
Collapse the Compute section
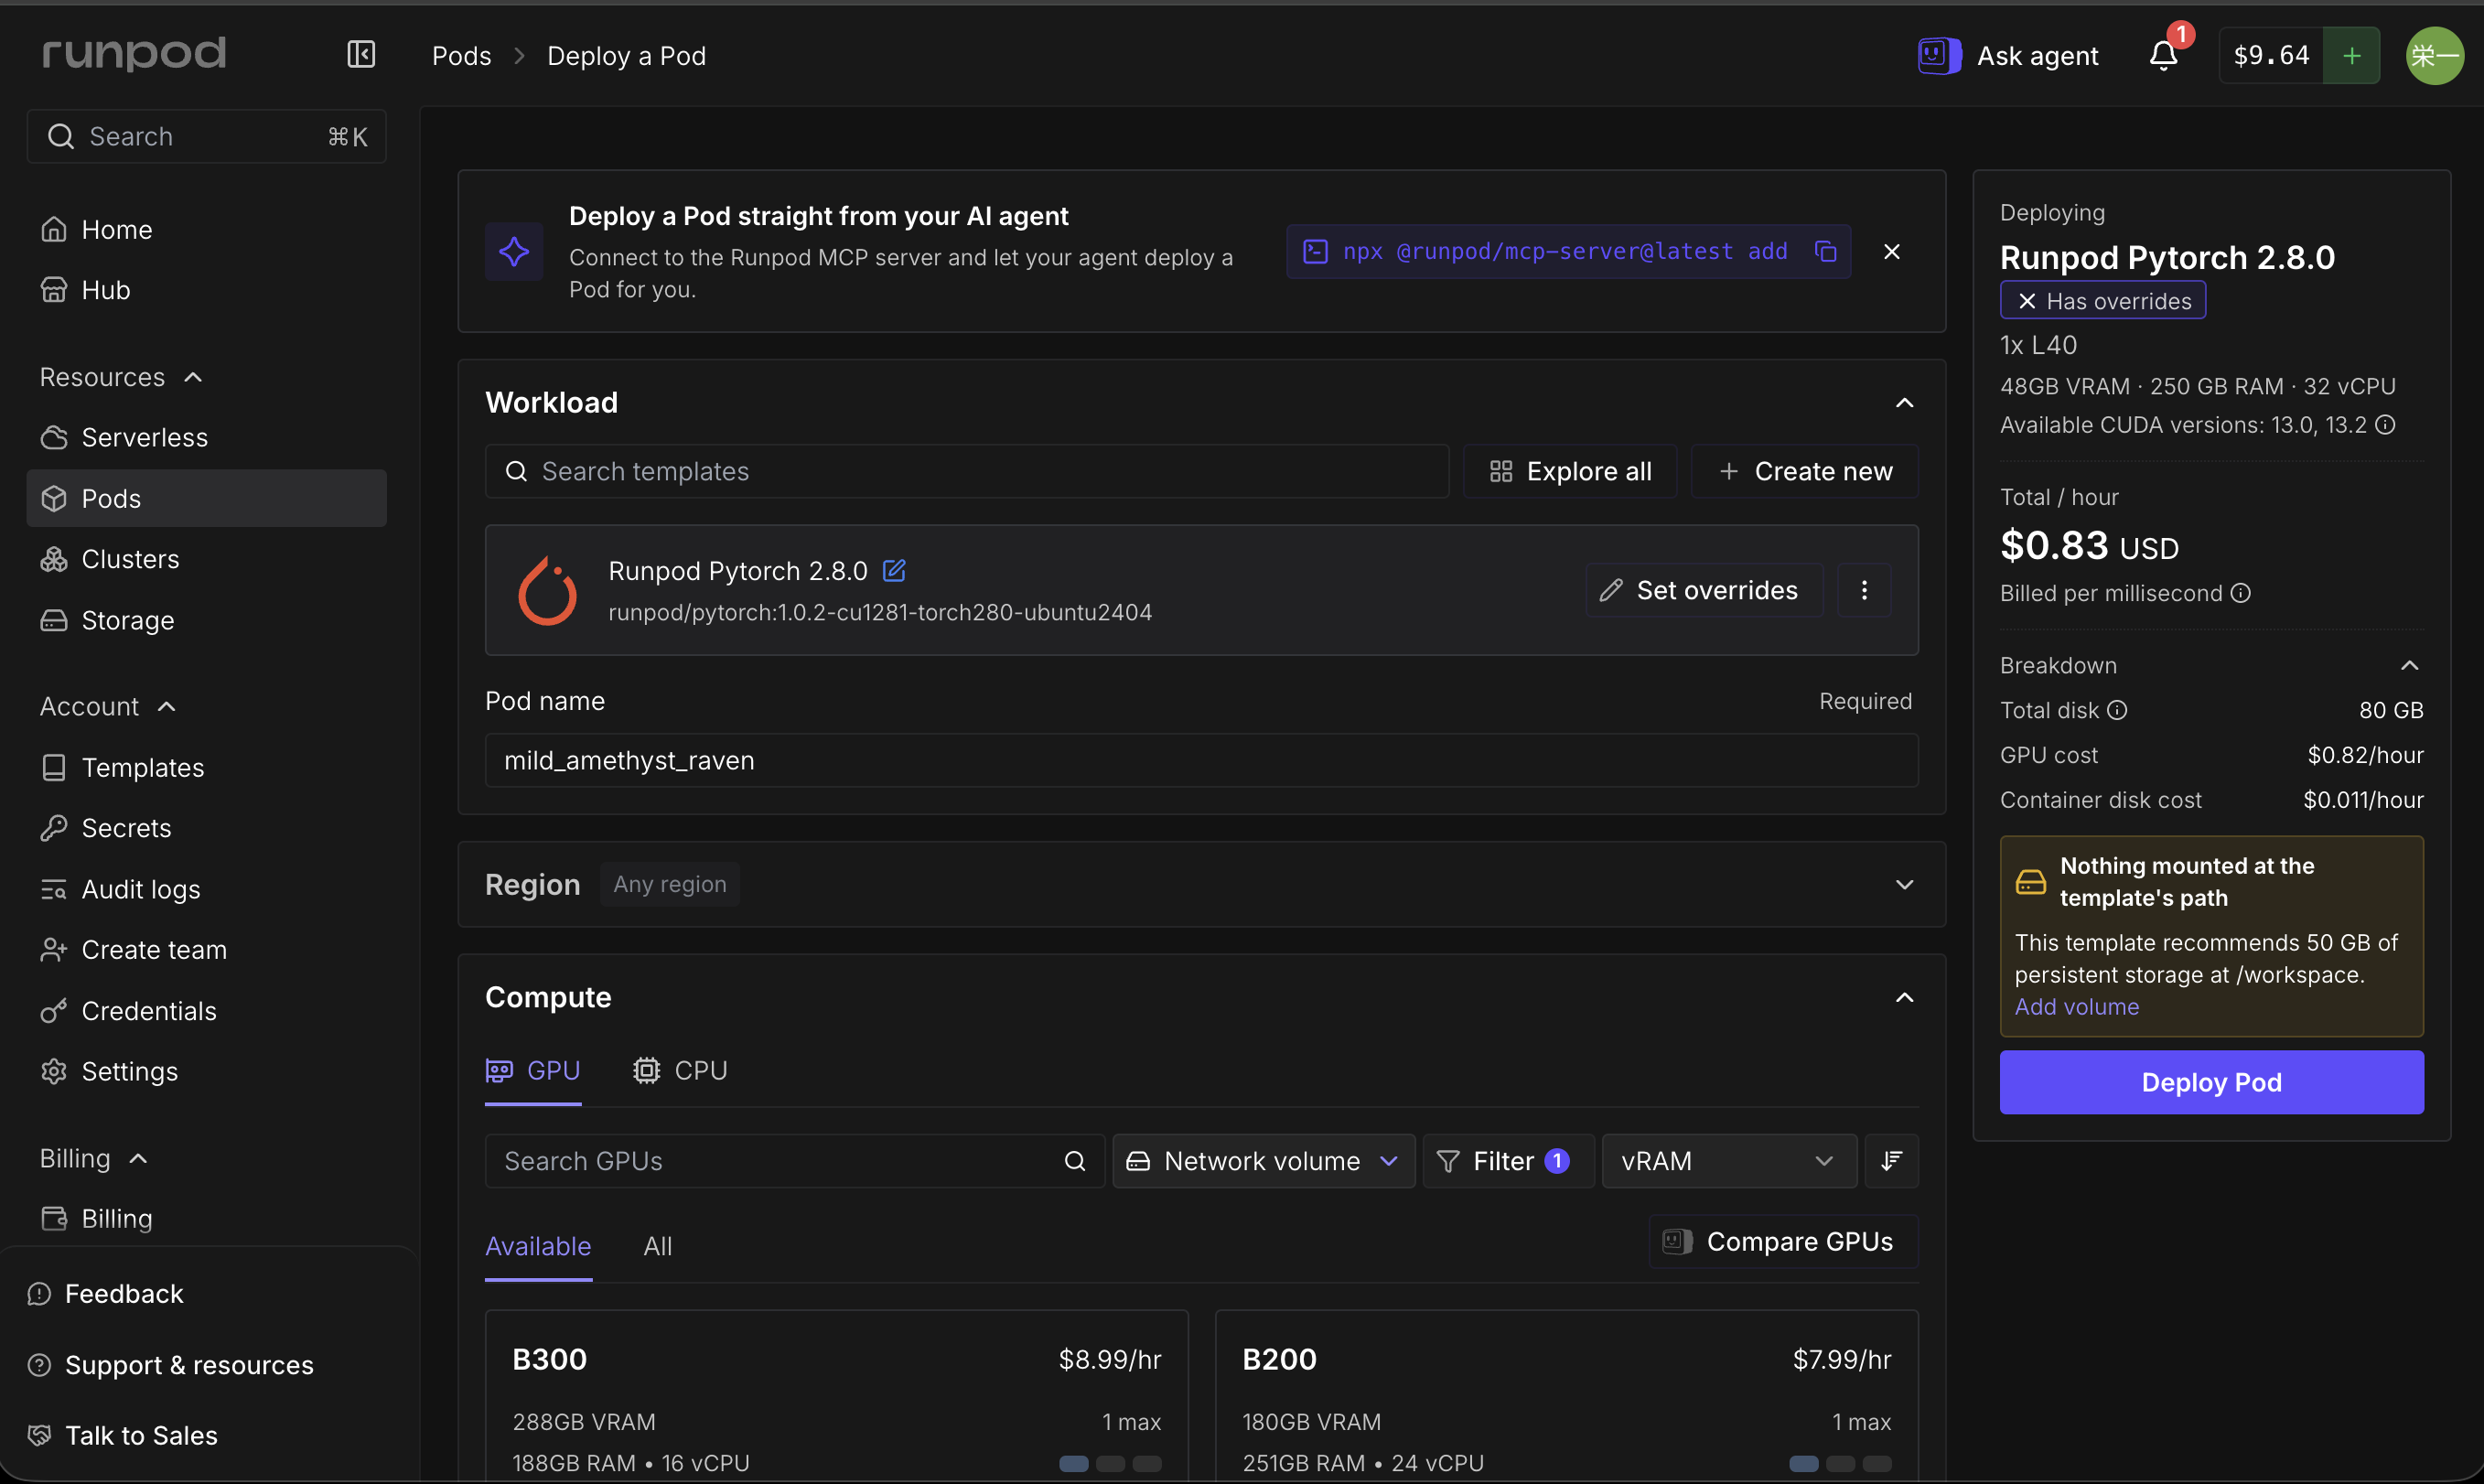[x=1904, y=997]
